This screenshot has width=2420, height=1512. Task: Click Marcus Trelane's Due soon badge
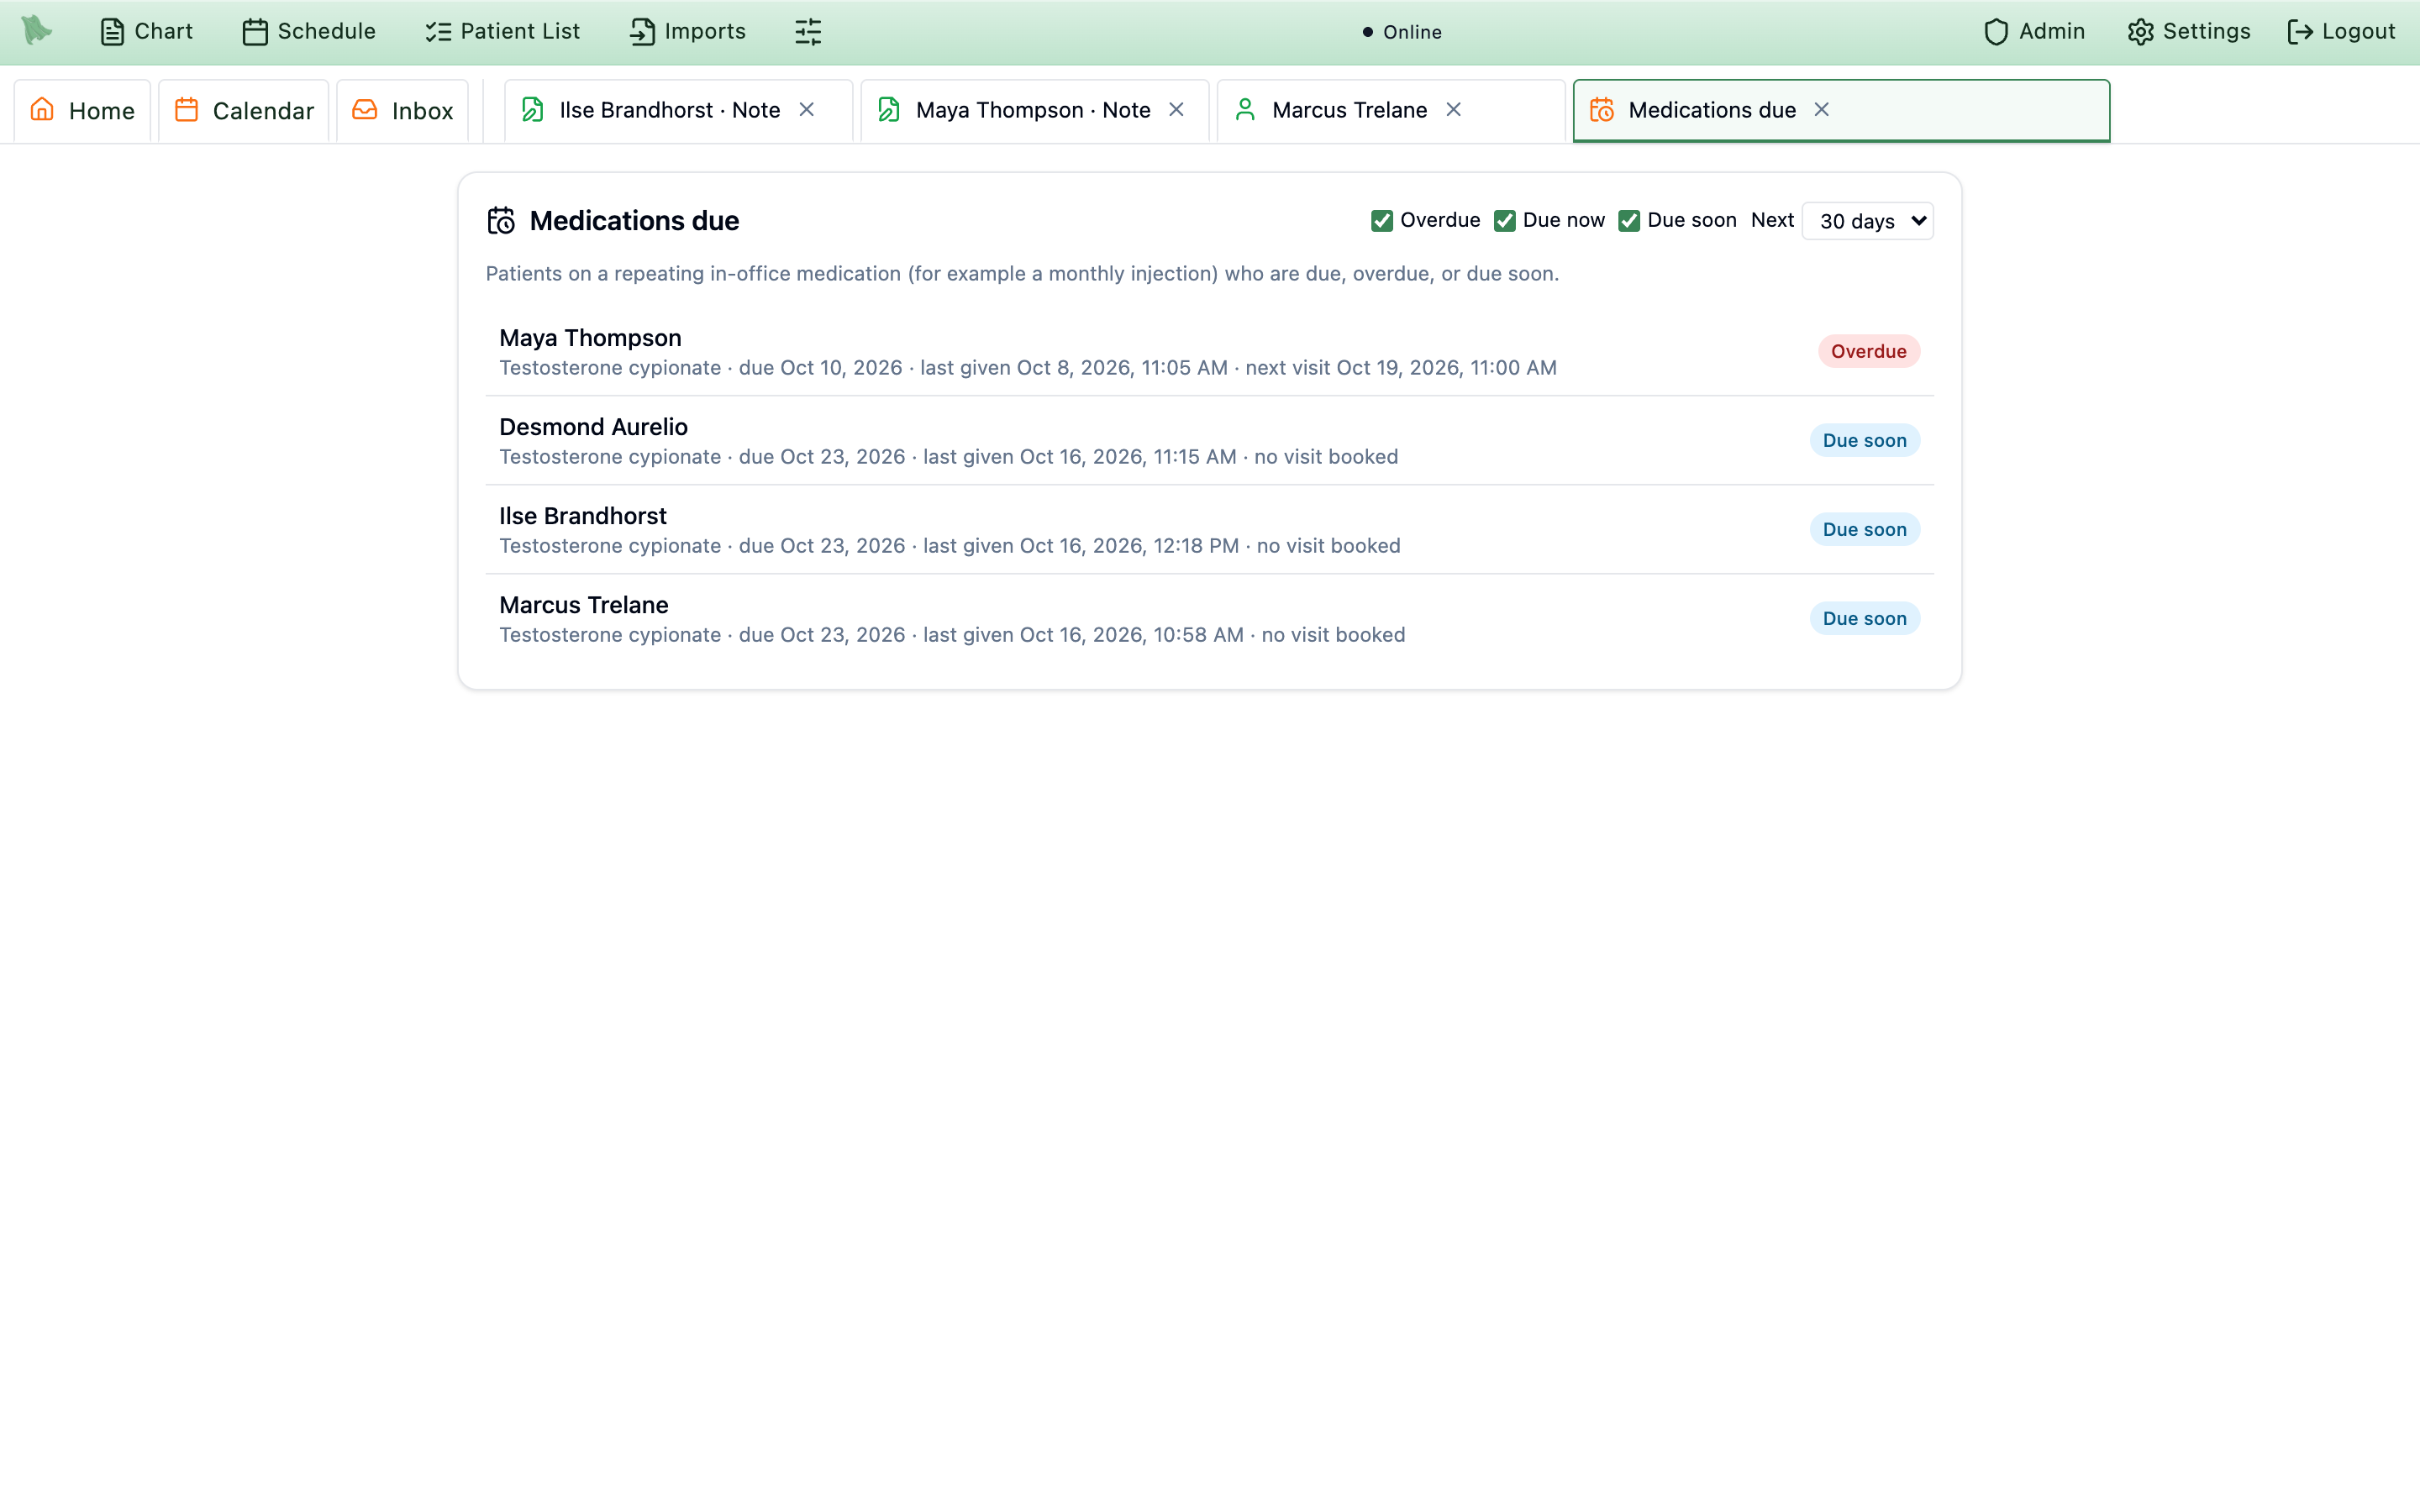[x=1864, y=618]
